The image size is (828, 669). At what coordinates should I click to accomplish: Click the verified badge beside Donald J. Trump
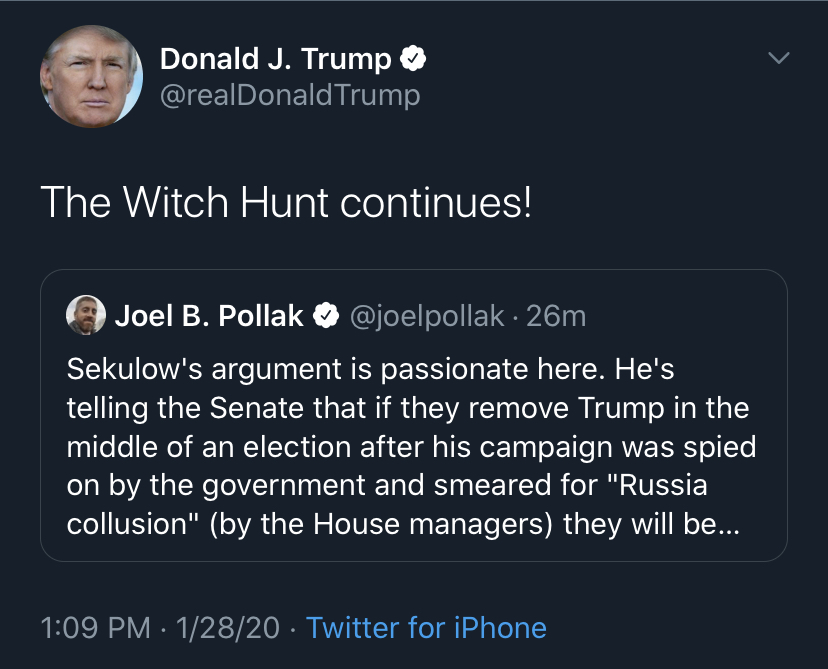[x=413, y=59]
